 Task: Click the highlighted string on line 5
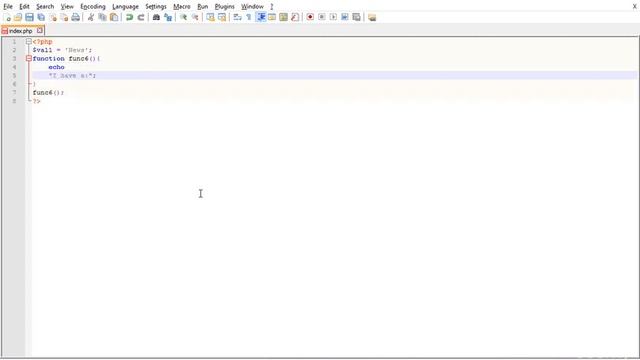click(72, 76)
